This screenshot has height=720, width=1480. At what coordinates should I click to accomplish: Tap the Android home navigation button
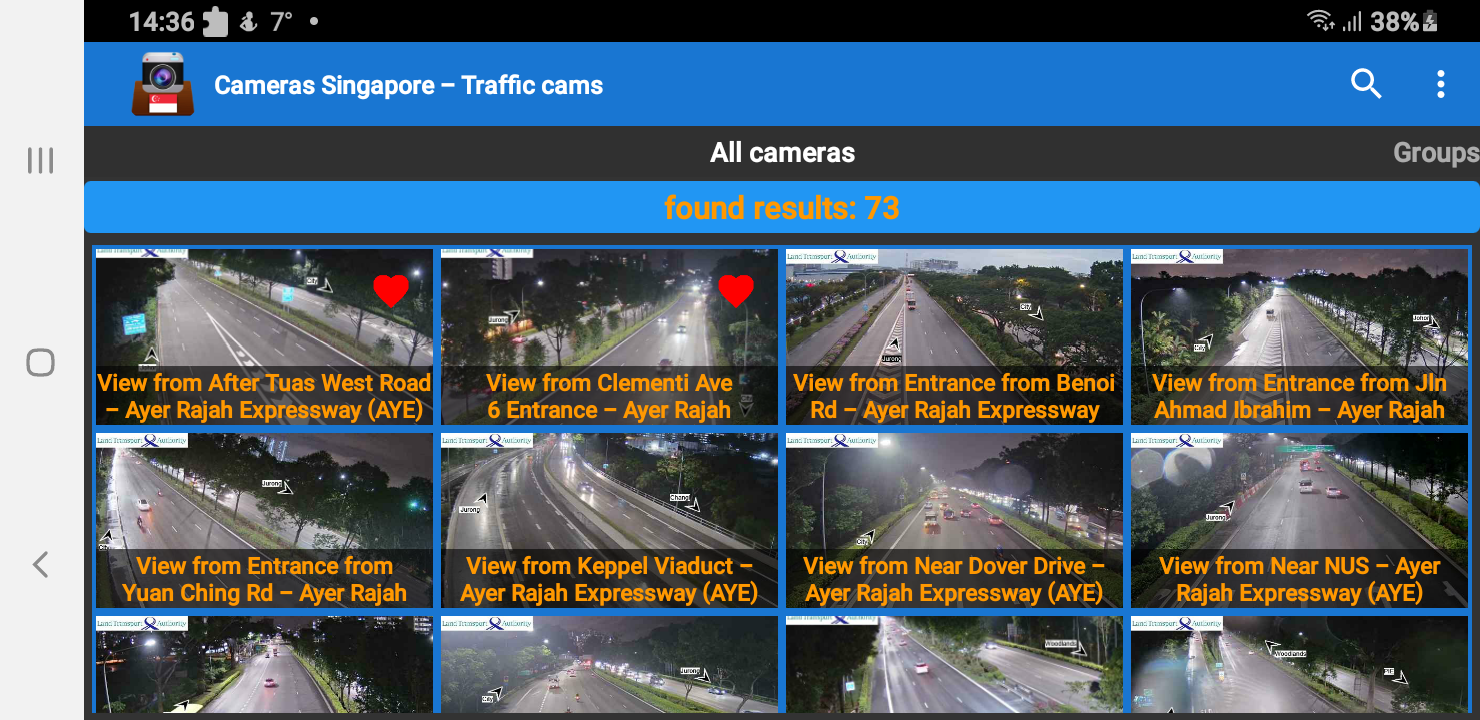click(x=40, y=362)
